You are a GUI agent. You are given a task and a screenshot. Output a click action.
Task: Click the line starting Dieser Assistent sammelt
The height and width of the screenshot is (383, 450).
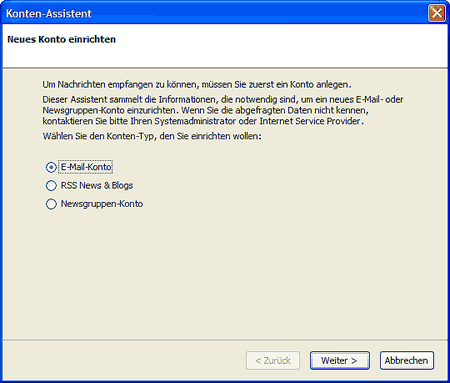coord(223,99)
